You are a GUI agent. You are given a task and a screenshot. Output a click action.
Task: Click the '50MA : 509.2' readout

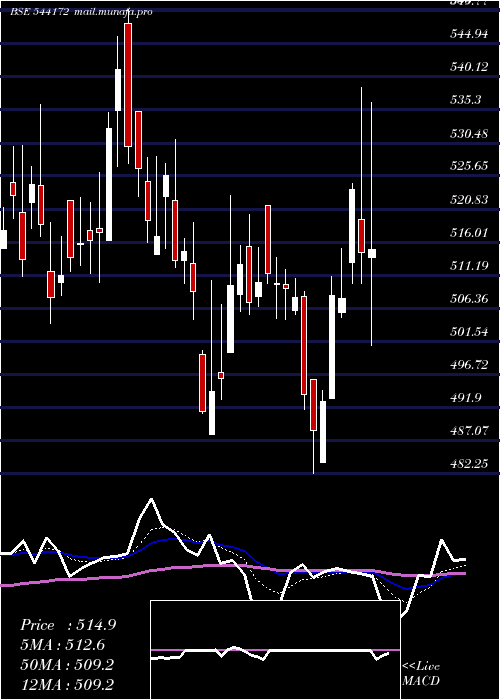pos(67,665)
